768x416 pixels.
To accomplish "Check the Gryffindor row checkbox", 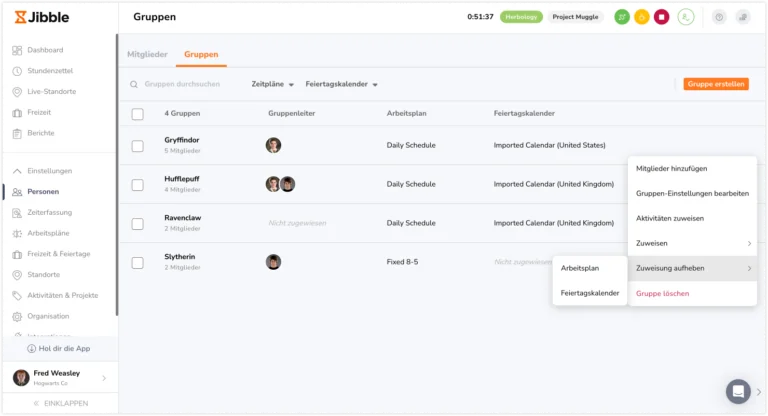I will (x=138, y=146).
